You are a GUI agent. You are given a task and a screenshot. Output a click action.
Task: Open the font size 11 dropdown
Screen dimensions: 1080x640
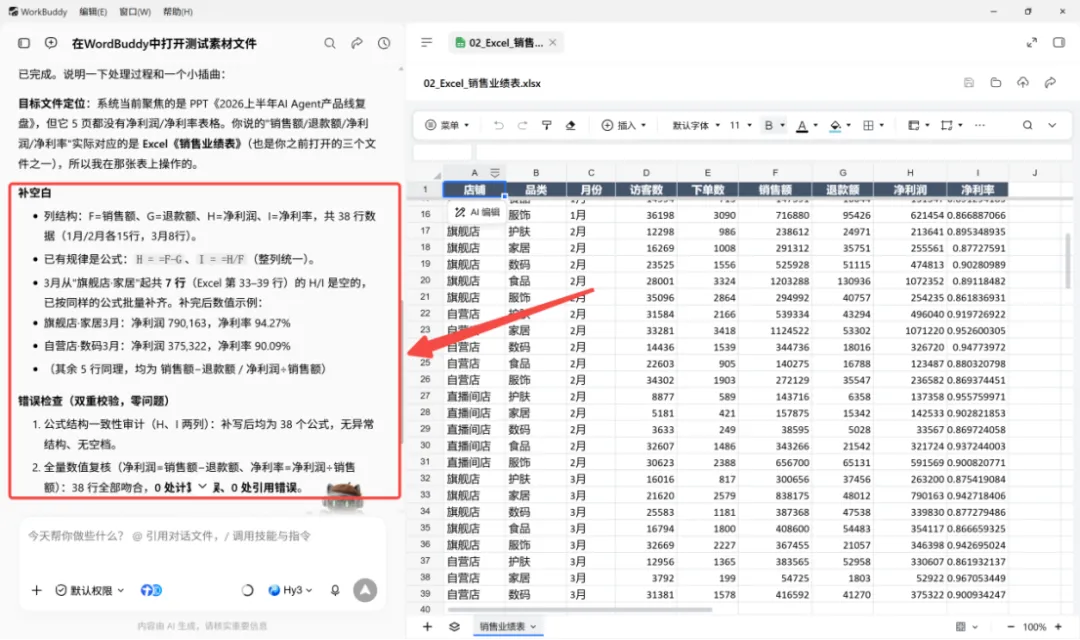[741, 125]
